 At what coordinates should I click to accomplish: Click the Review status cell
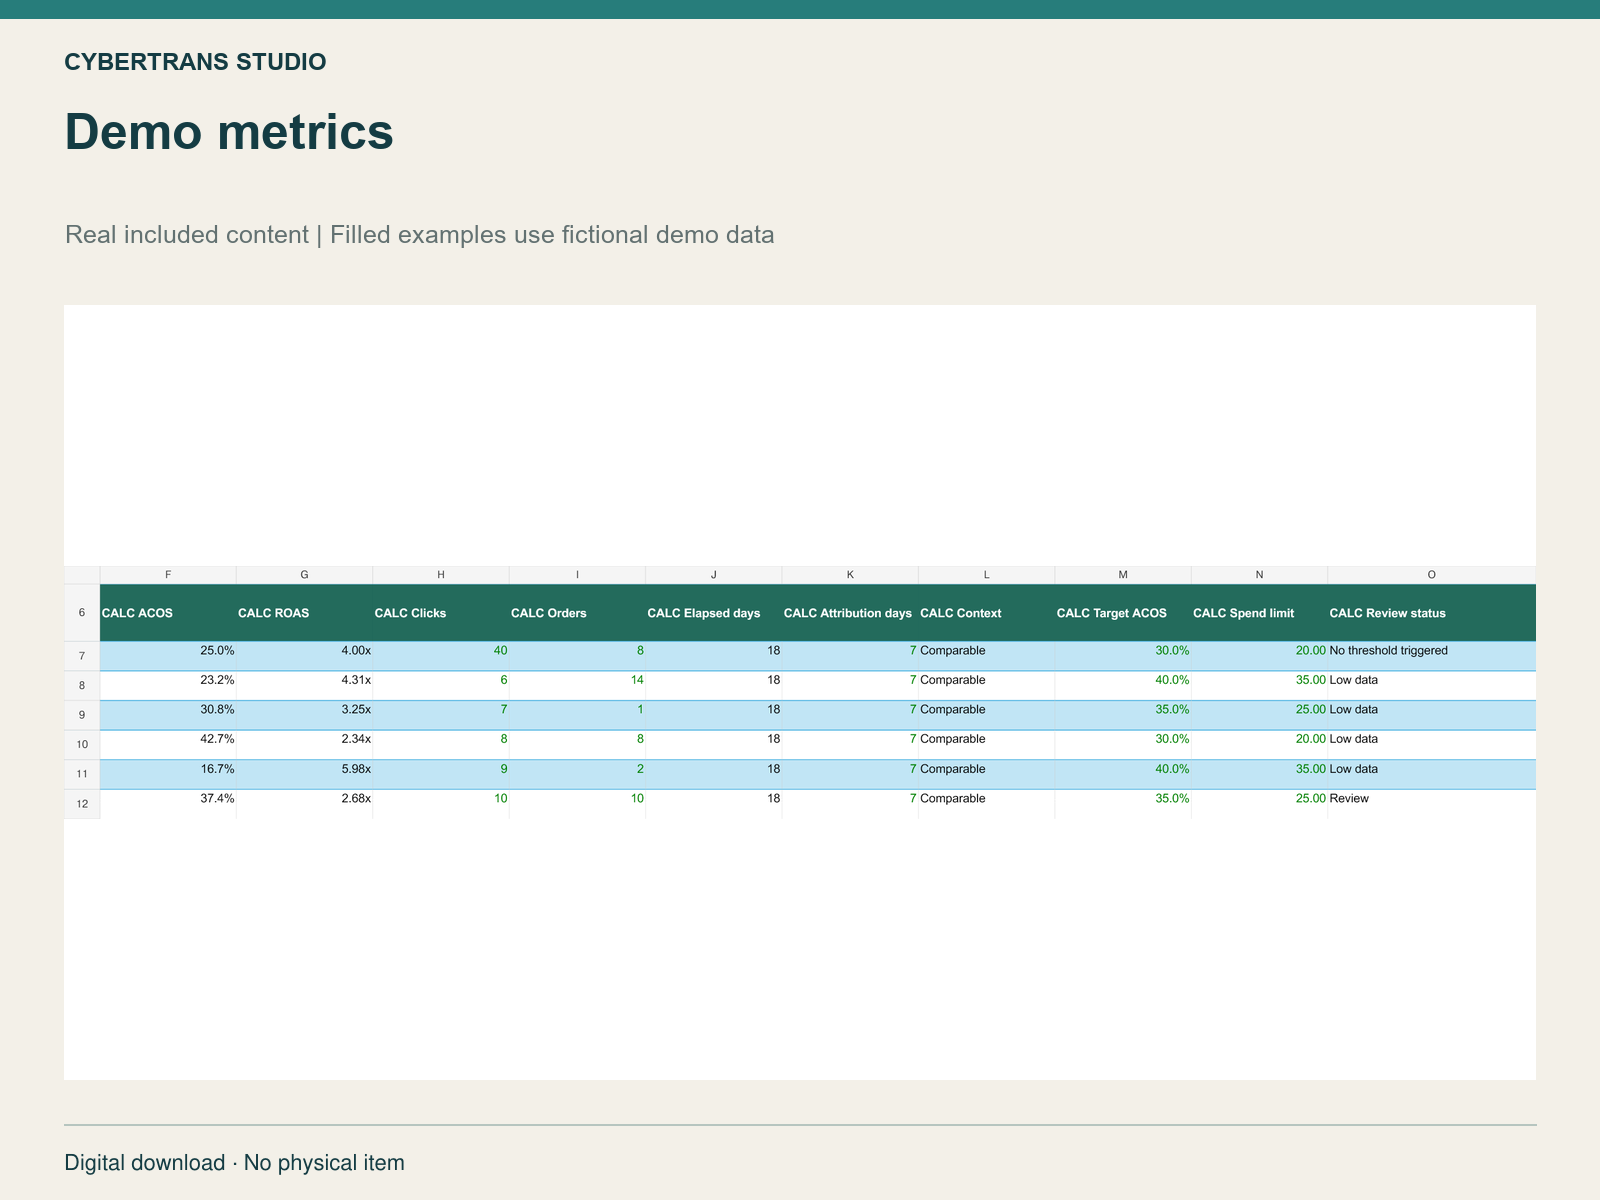pos(1432,804)
